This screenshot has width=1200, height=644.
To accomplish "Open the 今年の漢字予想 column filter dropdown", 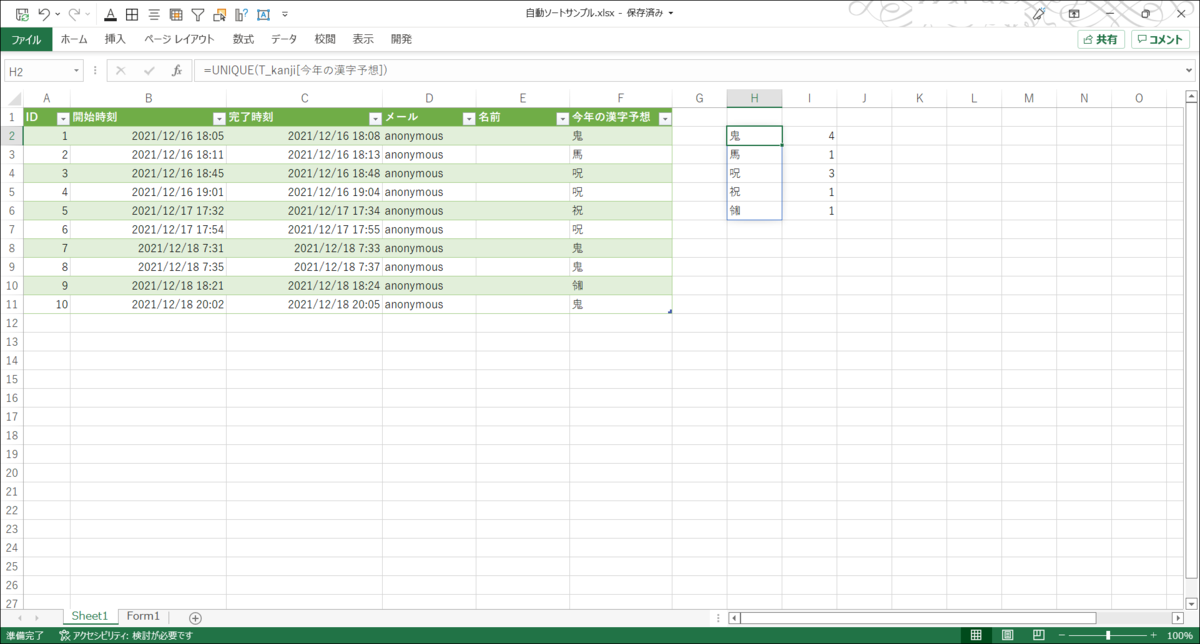I will 665,117.
